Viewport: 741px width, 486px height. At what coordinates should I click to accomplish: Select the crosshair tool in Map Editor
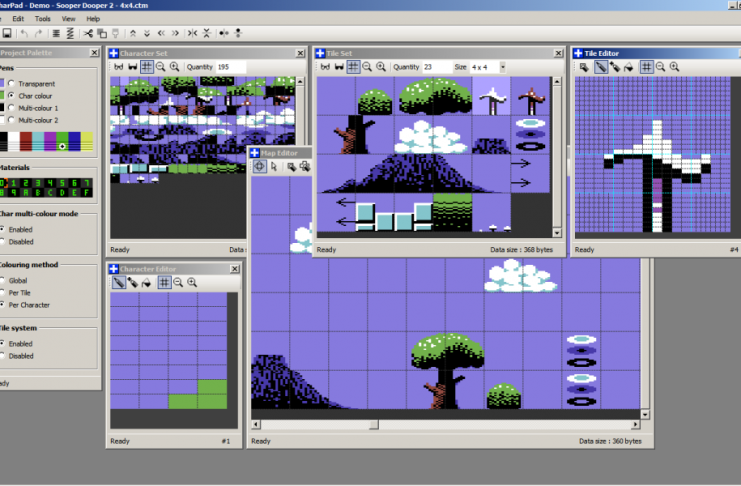point(259,166)
